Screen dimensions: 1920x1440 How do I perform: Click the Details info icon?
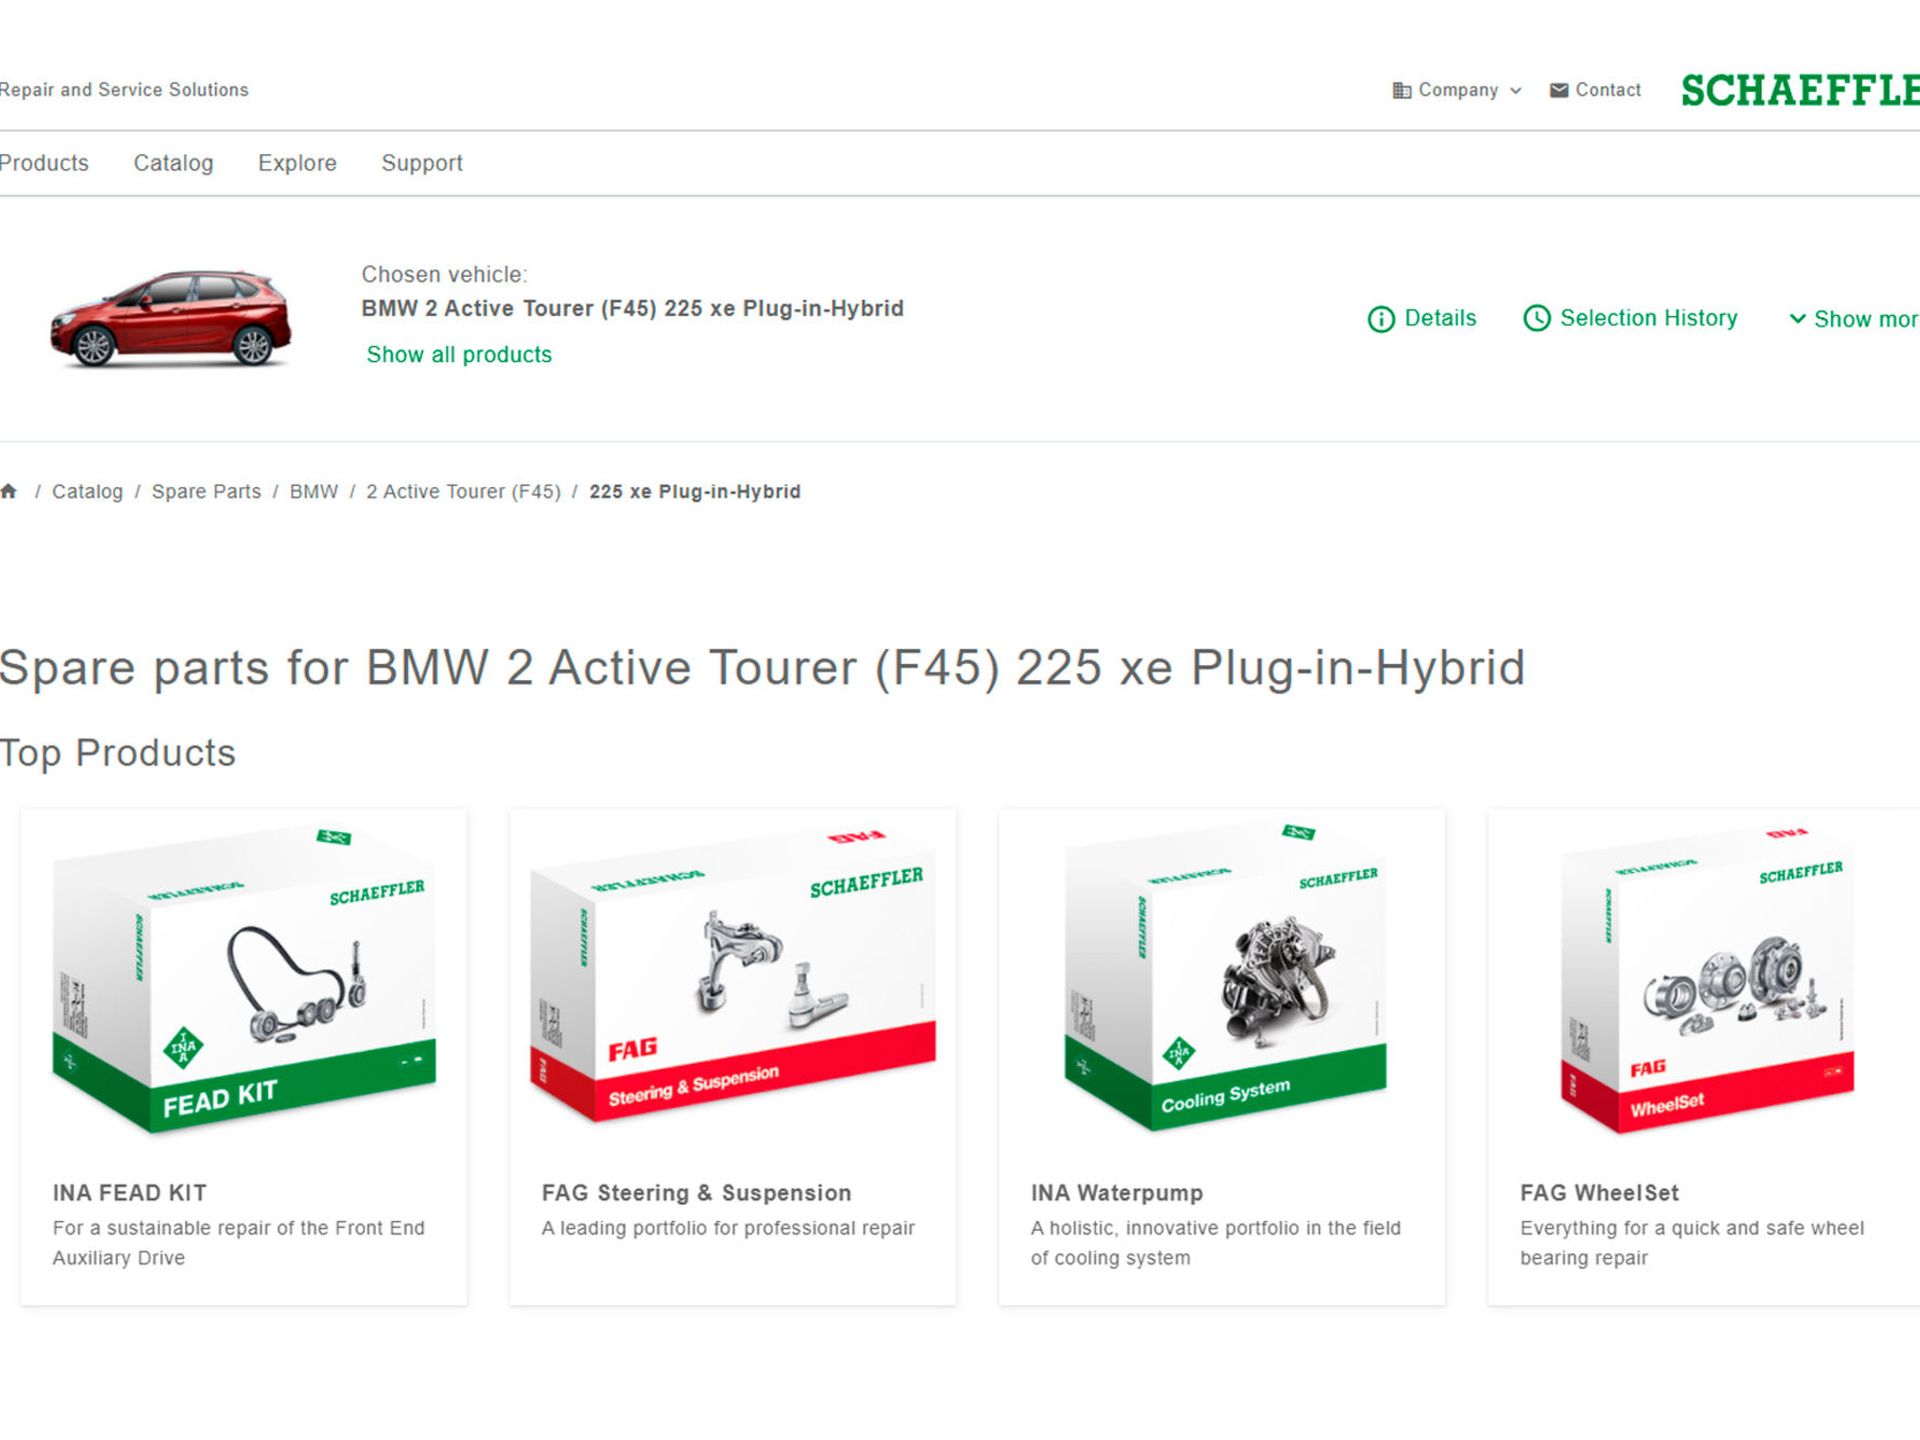pos(1380,319)
